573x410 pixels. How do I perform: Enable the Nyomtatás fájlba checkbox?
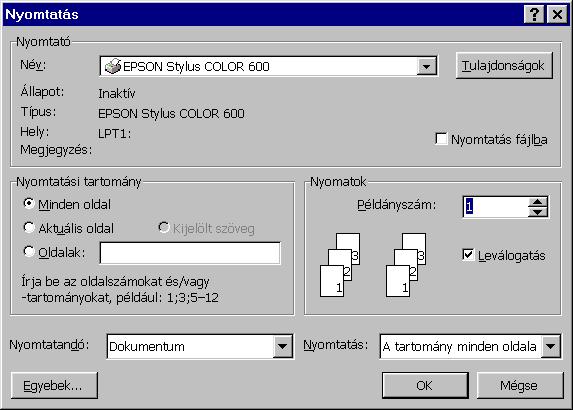[441, 138]
